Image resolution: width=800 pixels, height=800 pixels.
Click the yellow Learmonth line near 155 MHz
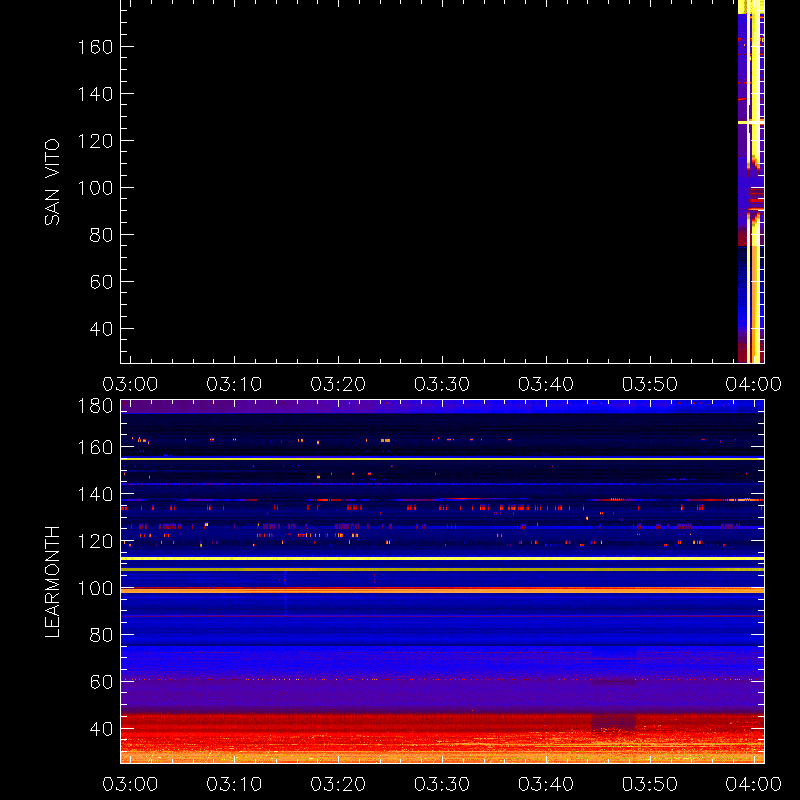[442, 459]
